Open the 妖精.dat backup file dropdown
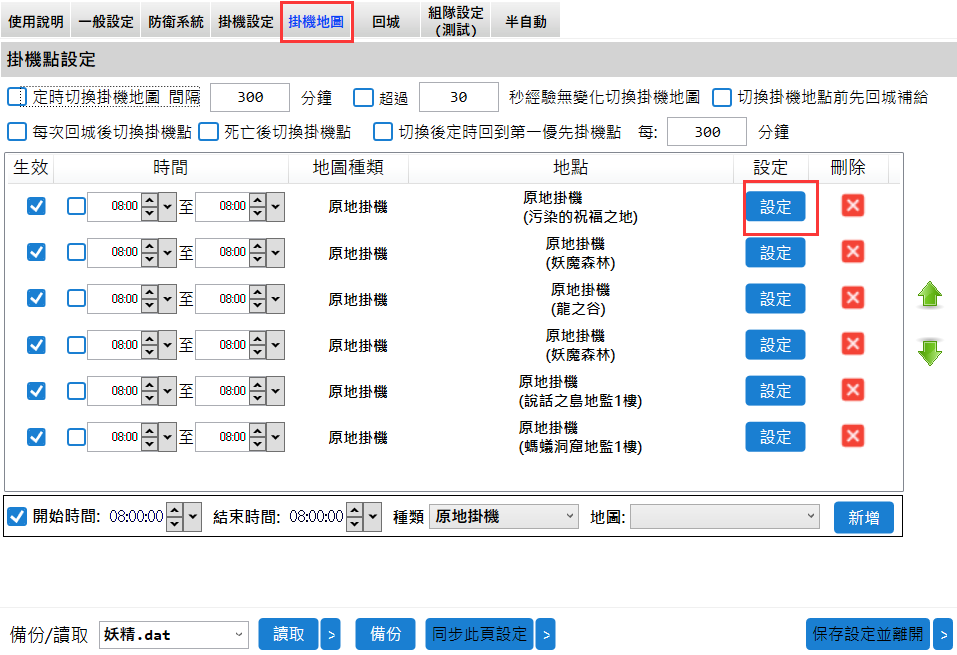The width and height of the screenshot is (957, 655). coord(173,634)
